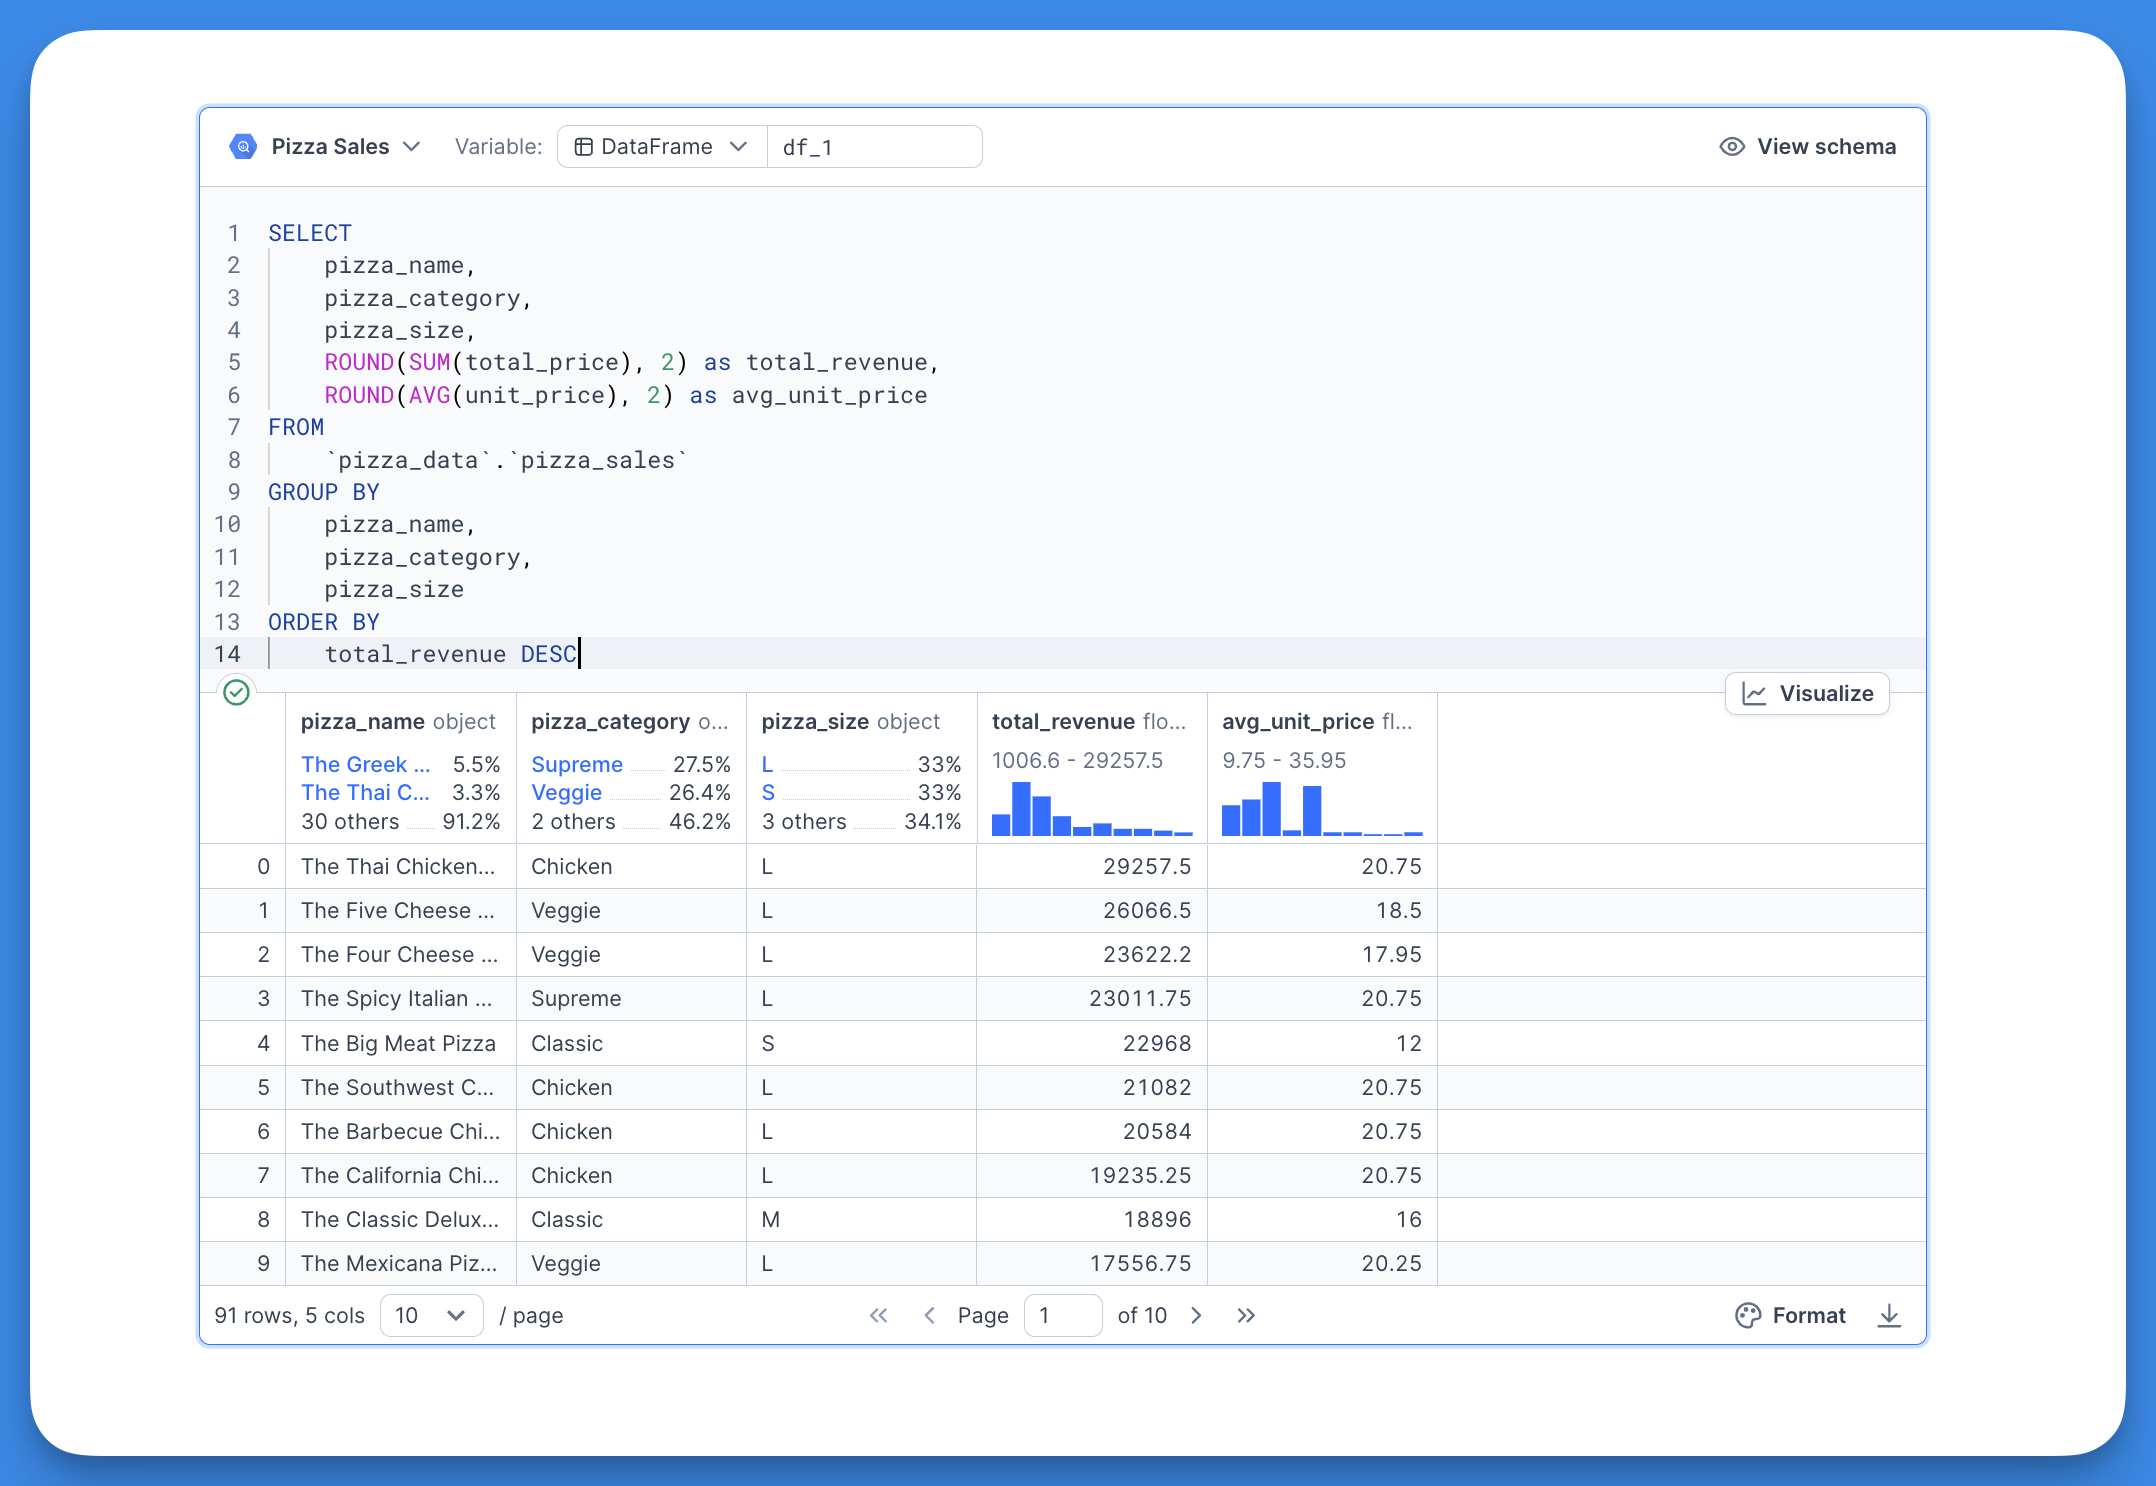Click the FROM keyword on line 7

click(x=296, y=427)
